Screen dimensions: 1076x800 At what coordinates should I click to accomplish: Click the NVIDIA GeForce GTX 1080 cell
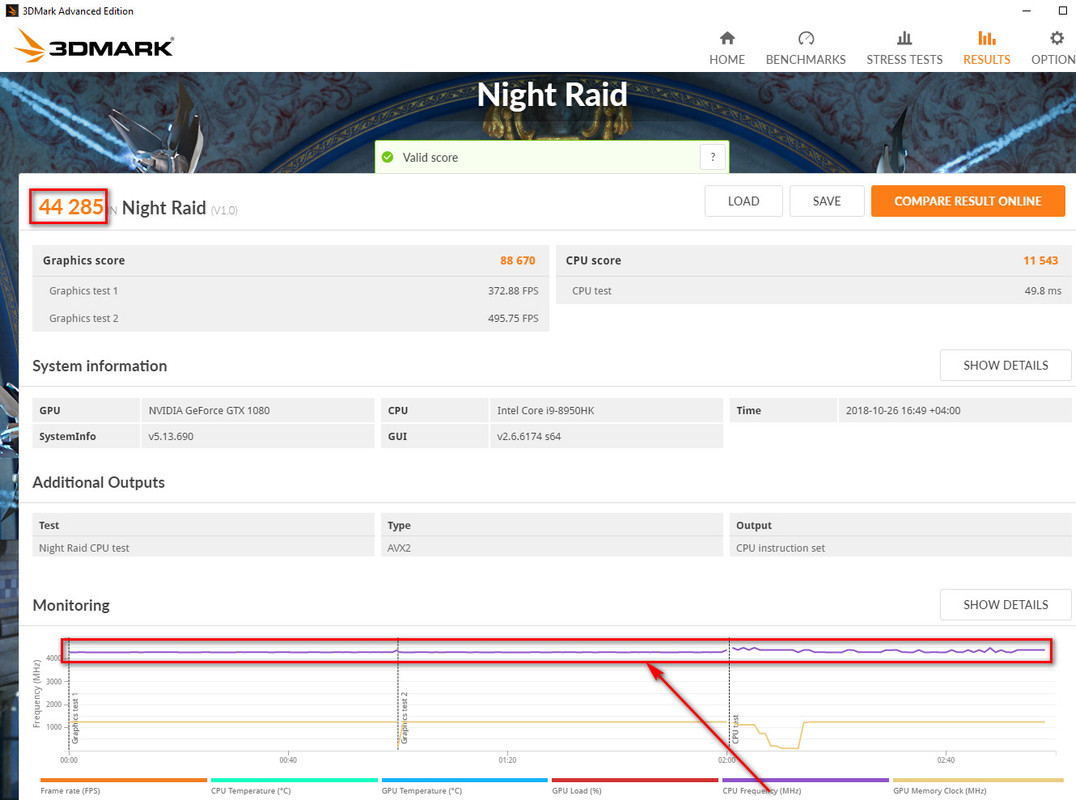point(257,410)
